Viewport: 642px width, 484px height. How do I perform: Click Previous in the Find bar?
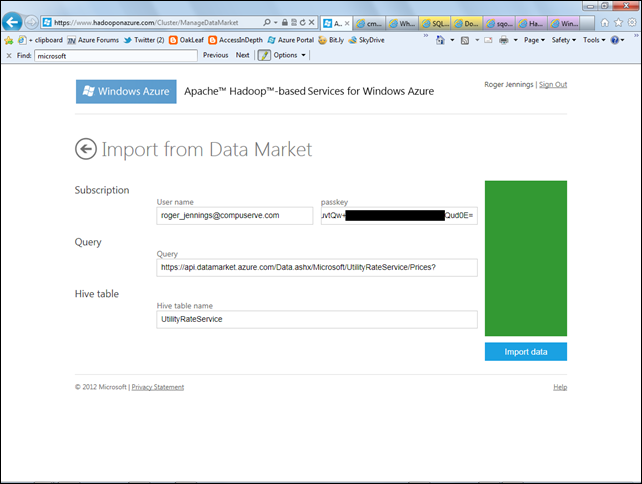pos(215,55)
